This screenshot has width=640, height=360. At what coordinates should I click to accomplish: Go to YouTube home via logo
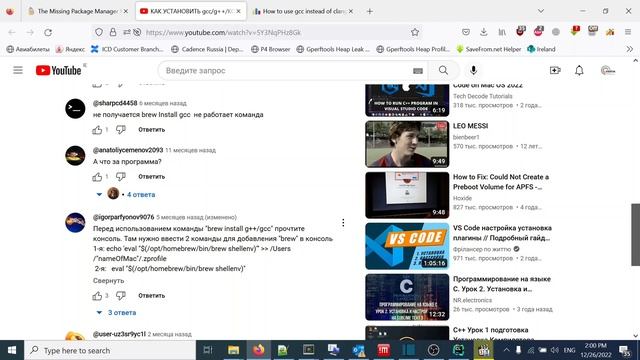point(58,71)
